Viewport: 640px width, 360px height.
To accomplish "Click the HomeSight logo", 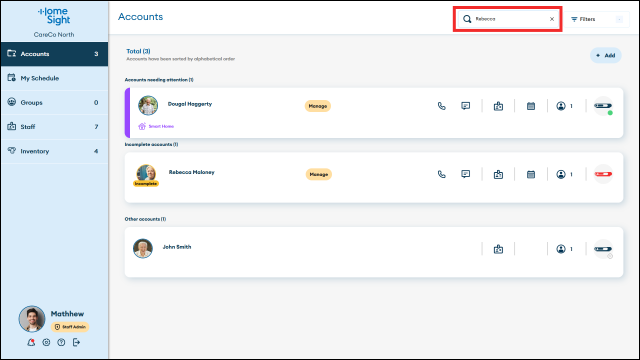I will tap(54, 16).
